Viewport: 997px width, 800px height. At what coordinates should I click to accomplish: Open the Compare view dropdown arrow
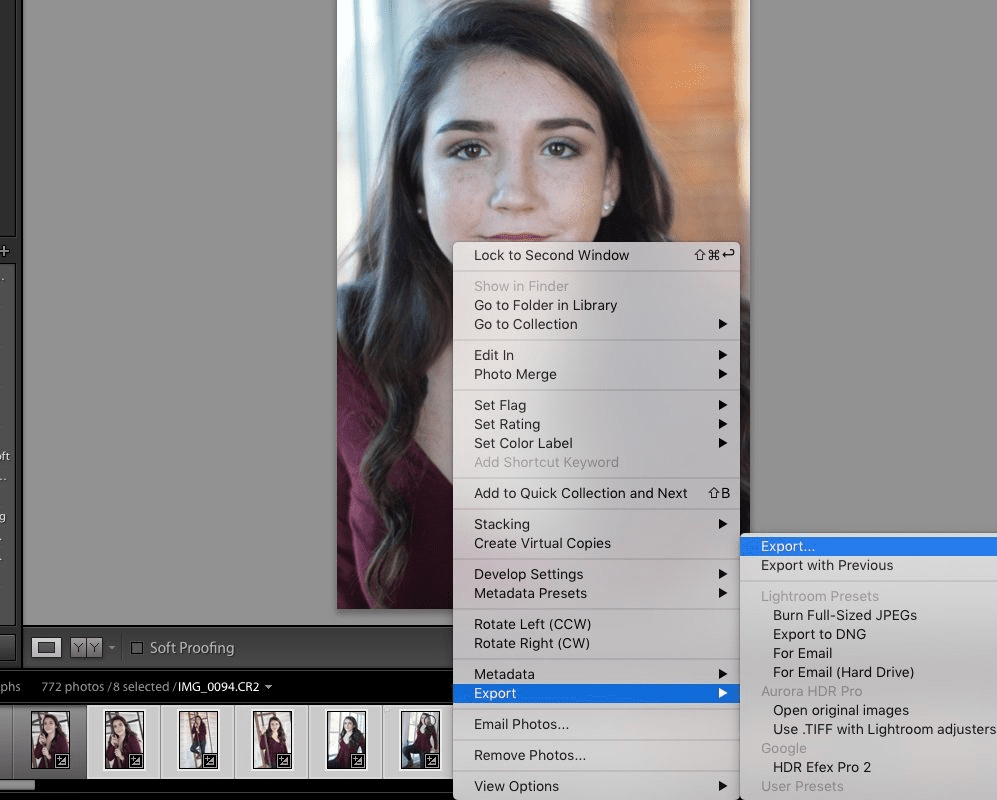click(112, 648)
